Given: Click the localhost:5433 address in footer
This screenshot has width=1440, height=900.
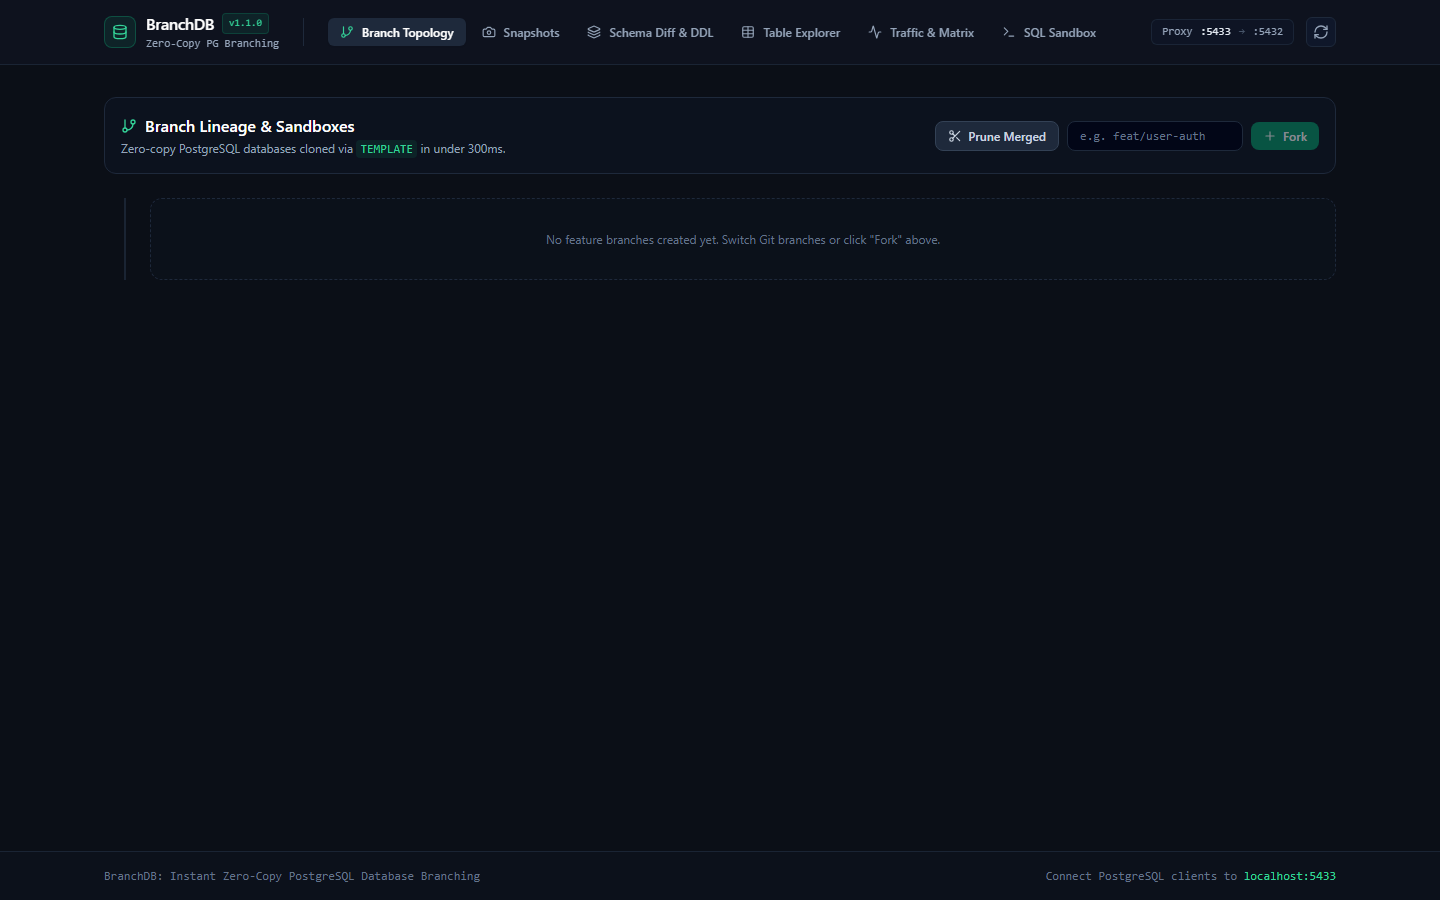Looking at the screenshot, I should click(1290, 876).
